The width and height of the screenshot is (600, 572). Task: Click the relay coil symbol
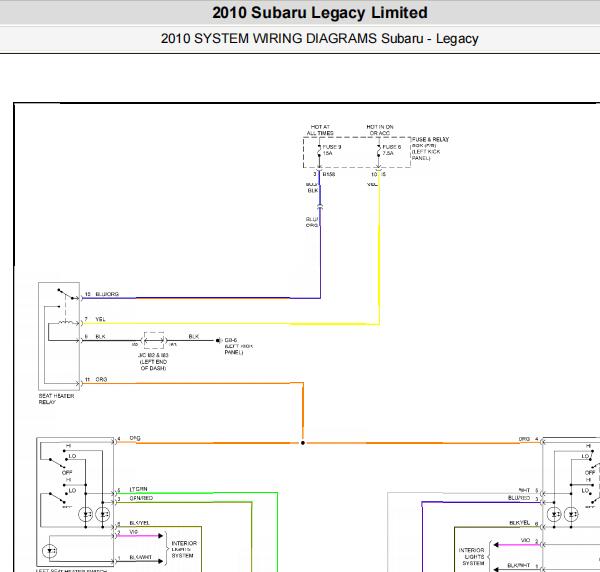67,323
